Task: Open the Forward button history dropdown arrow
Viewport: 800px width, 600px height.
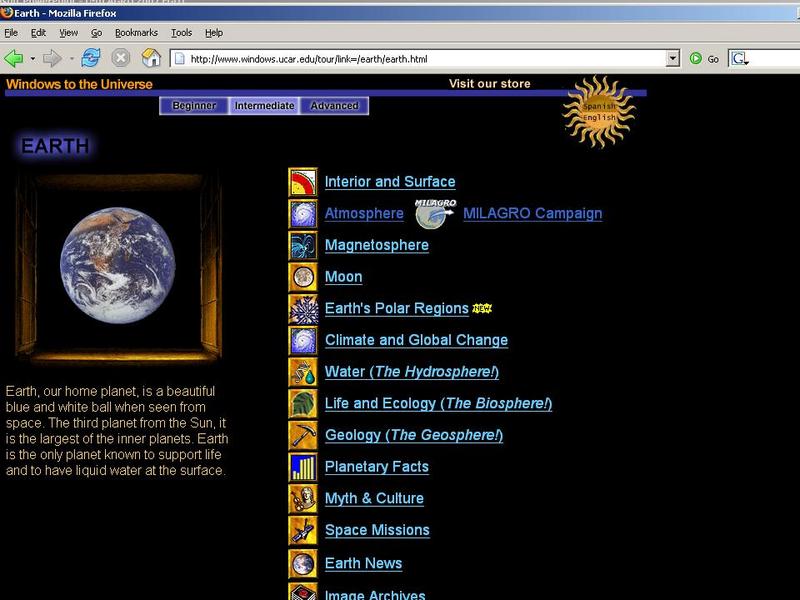Action: point(71,59)
